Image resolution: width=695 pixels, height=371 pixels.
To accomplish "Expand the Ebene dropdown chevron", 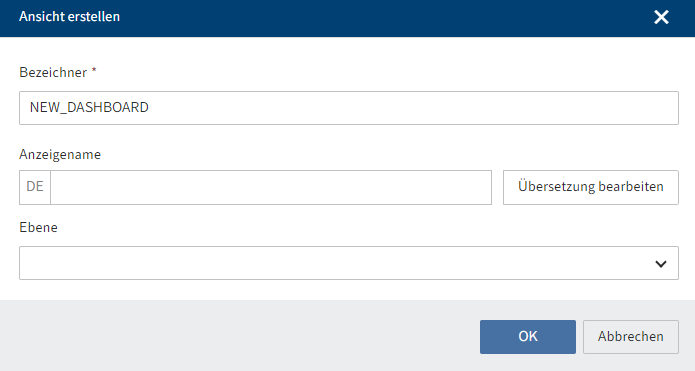I will (x=660, y=264).
